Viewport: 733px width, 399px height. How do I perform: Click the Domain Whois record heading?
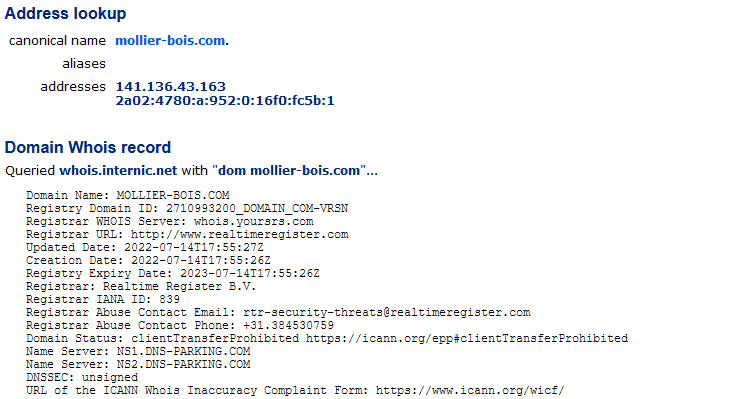click(88, 148)
